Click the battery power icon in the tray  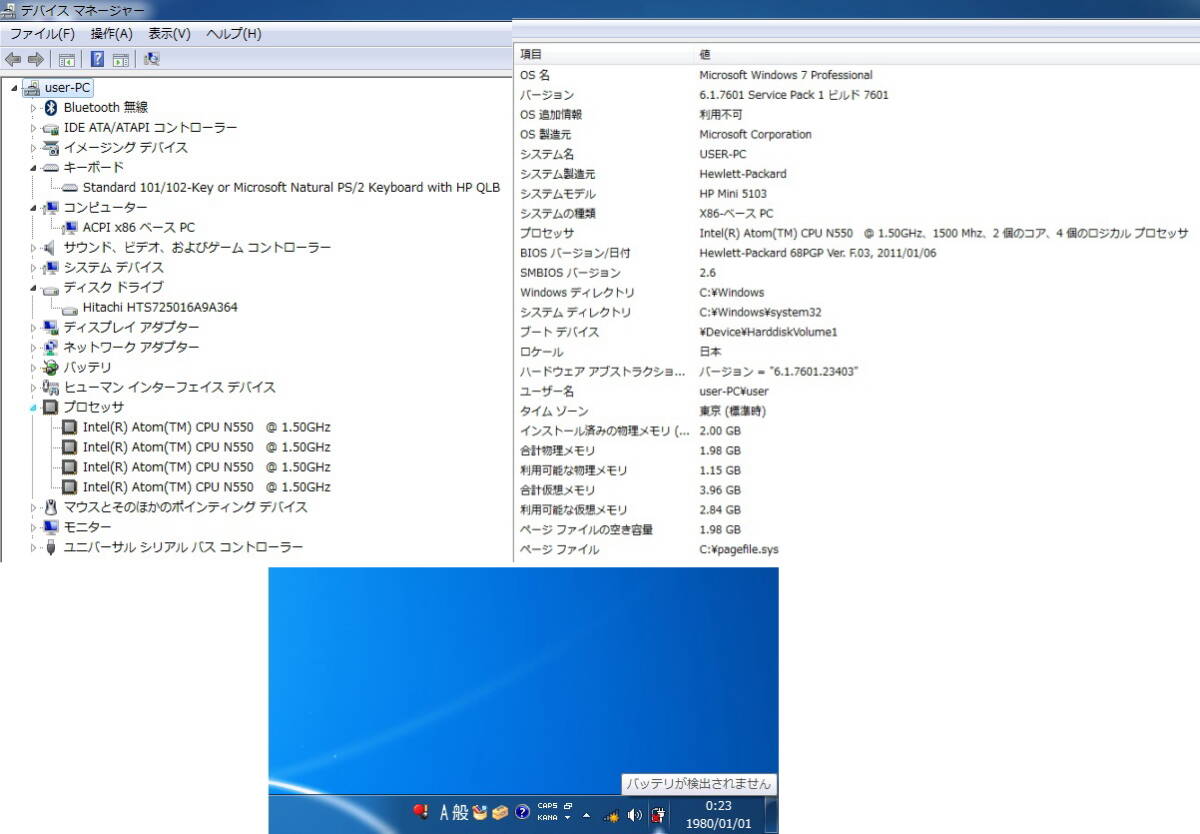tap(658, 814)
